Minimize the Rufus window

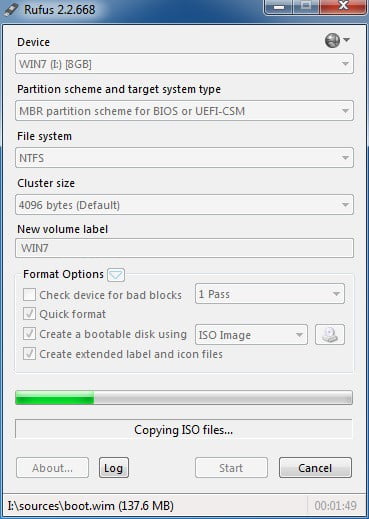(x=279, y=7)
